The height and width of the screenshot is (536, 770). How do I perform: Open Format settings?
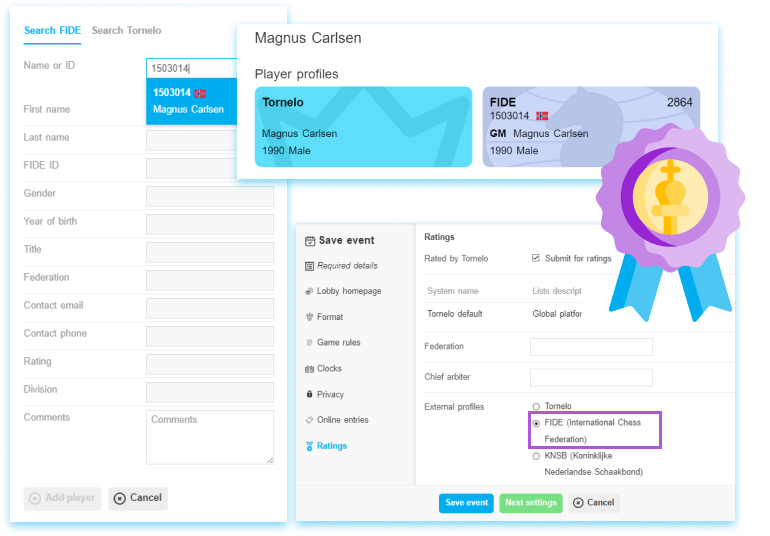coord(330,317)
